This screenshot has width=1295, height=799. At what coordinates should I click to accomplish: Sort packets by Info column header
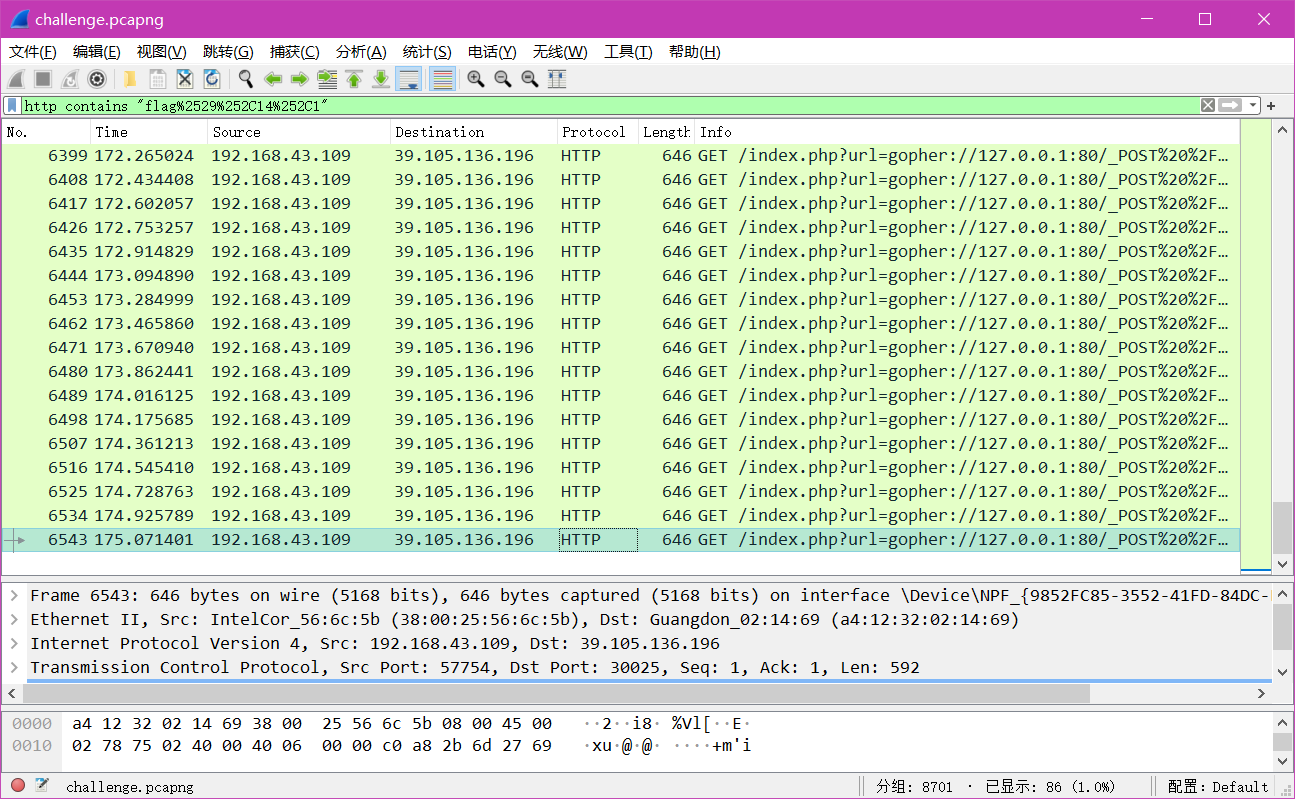[x=967, y=132]
